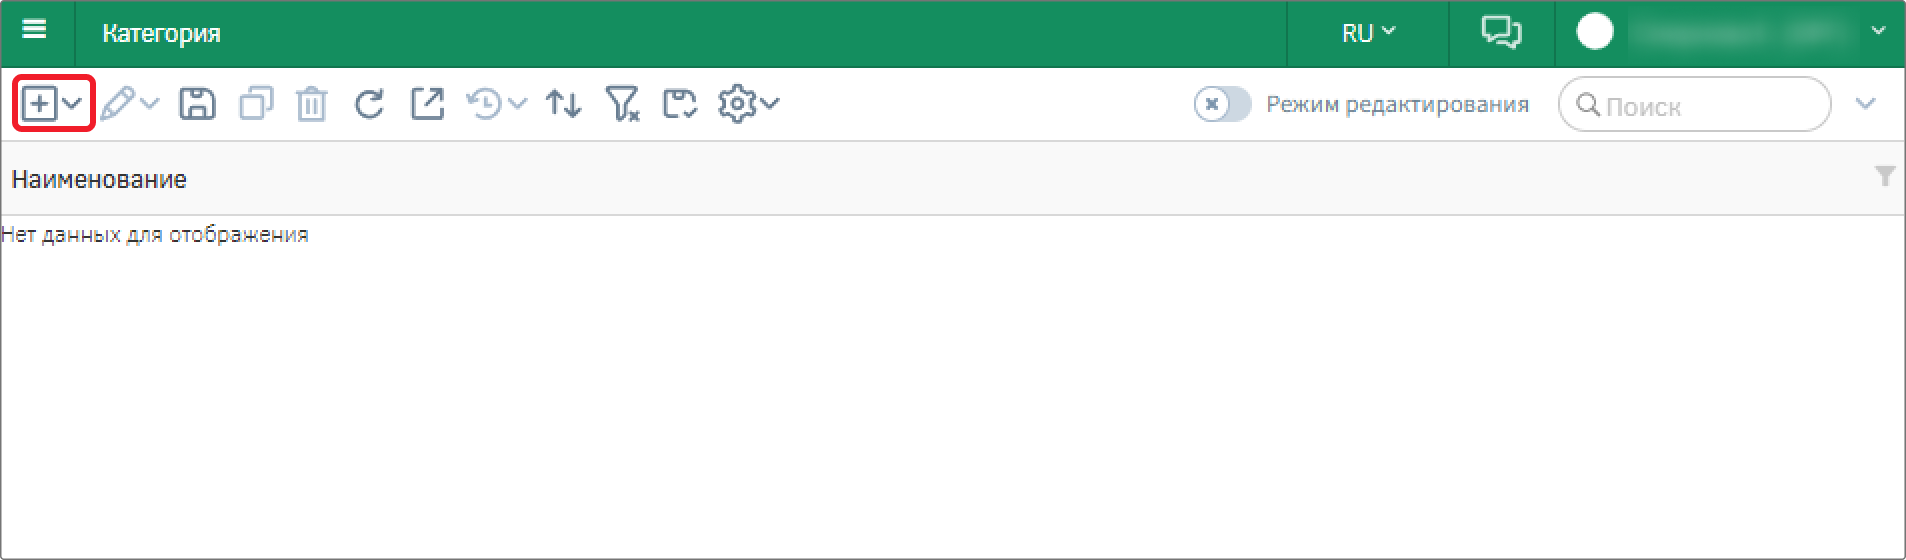Viewport: 1906px width, 560px height.
Task: Clear filters with the funnel-x icon
Action: 622,103
